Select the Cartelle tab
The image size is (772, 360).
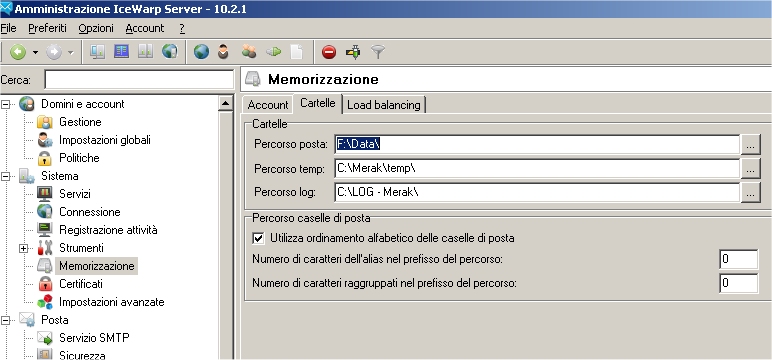(318, 103)
